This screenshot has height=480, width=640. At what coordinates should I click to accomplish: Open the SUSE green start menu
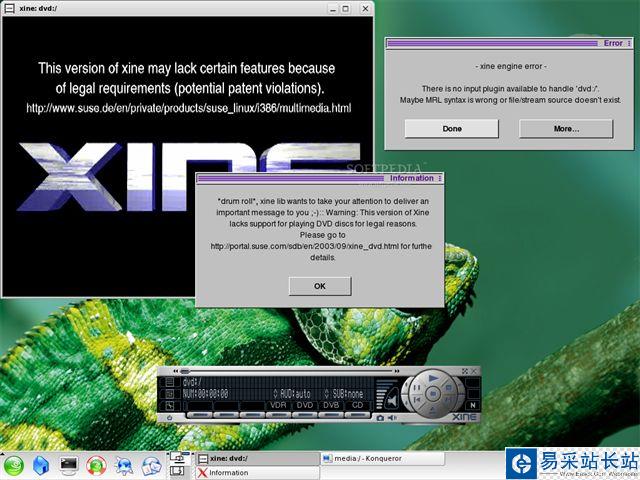pyautogui.click(x=14, y=466)
